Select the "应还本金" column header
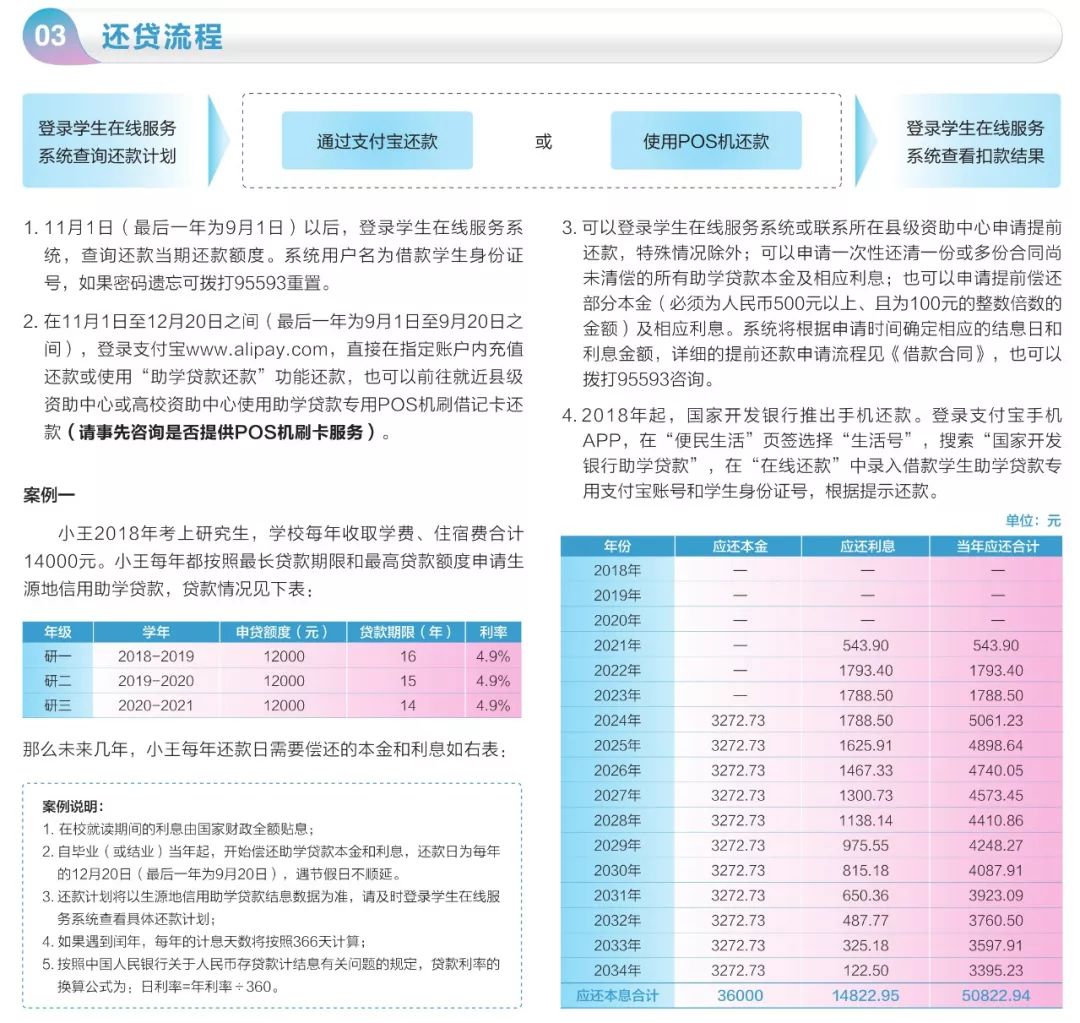Viewport: 1080px width, 1023px height. [x=739, y=546]
